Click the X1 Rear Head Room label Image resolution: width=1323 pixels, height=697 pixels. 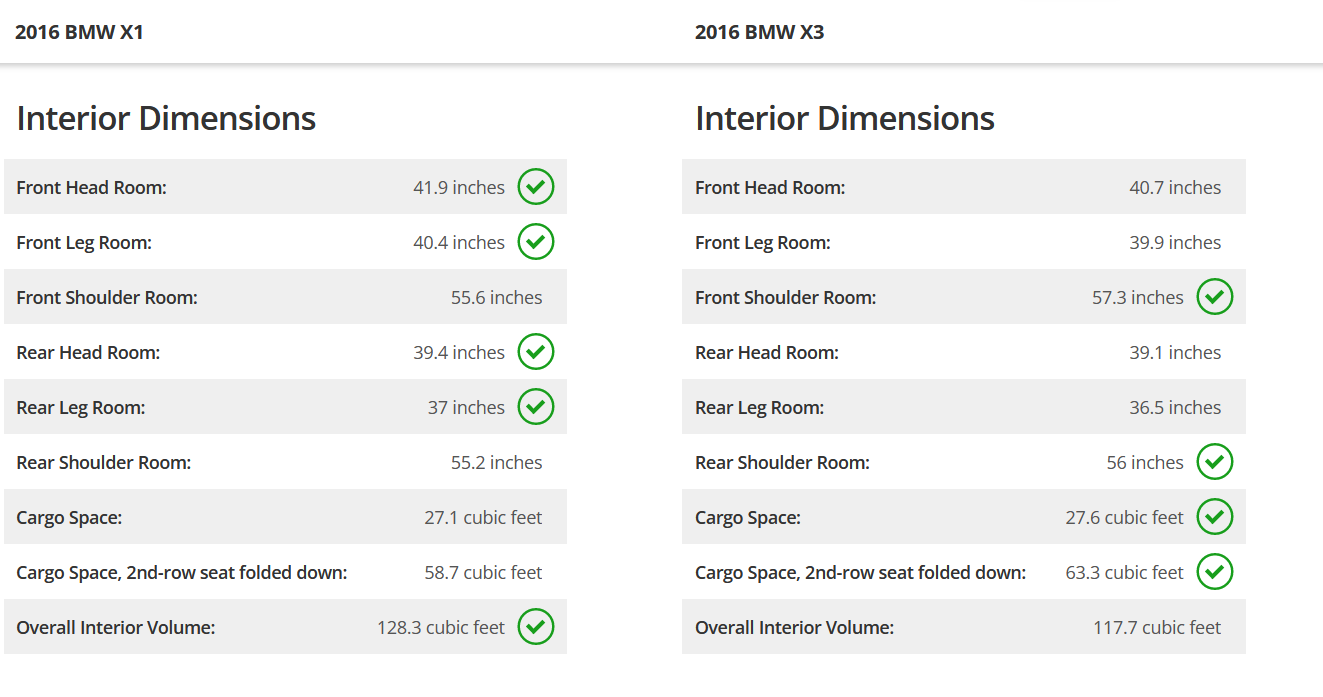pyautogui.click(x=88, y=353)
